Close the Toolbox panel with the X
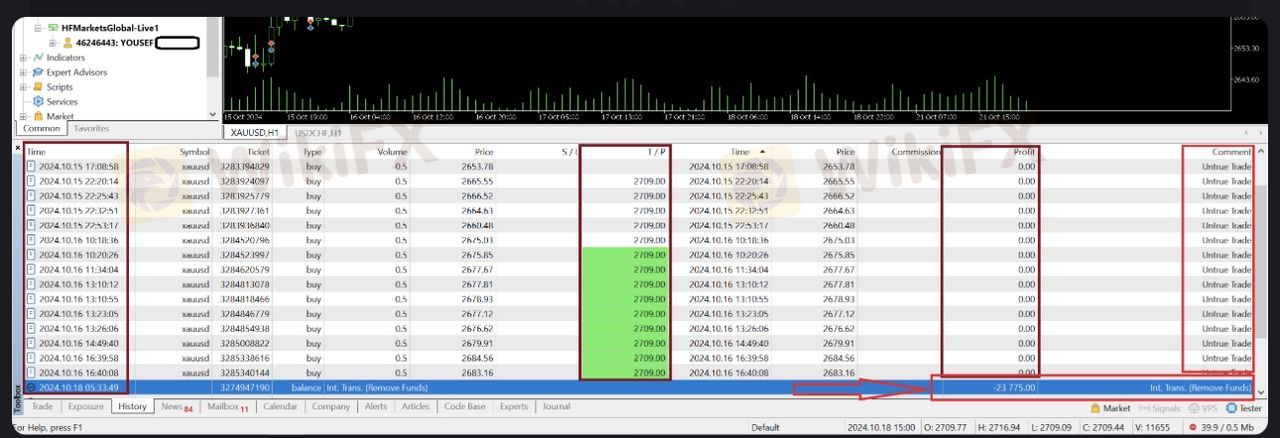This screenshot has width=1280, height=438. click(17, 148)
